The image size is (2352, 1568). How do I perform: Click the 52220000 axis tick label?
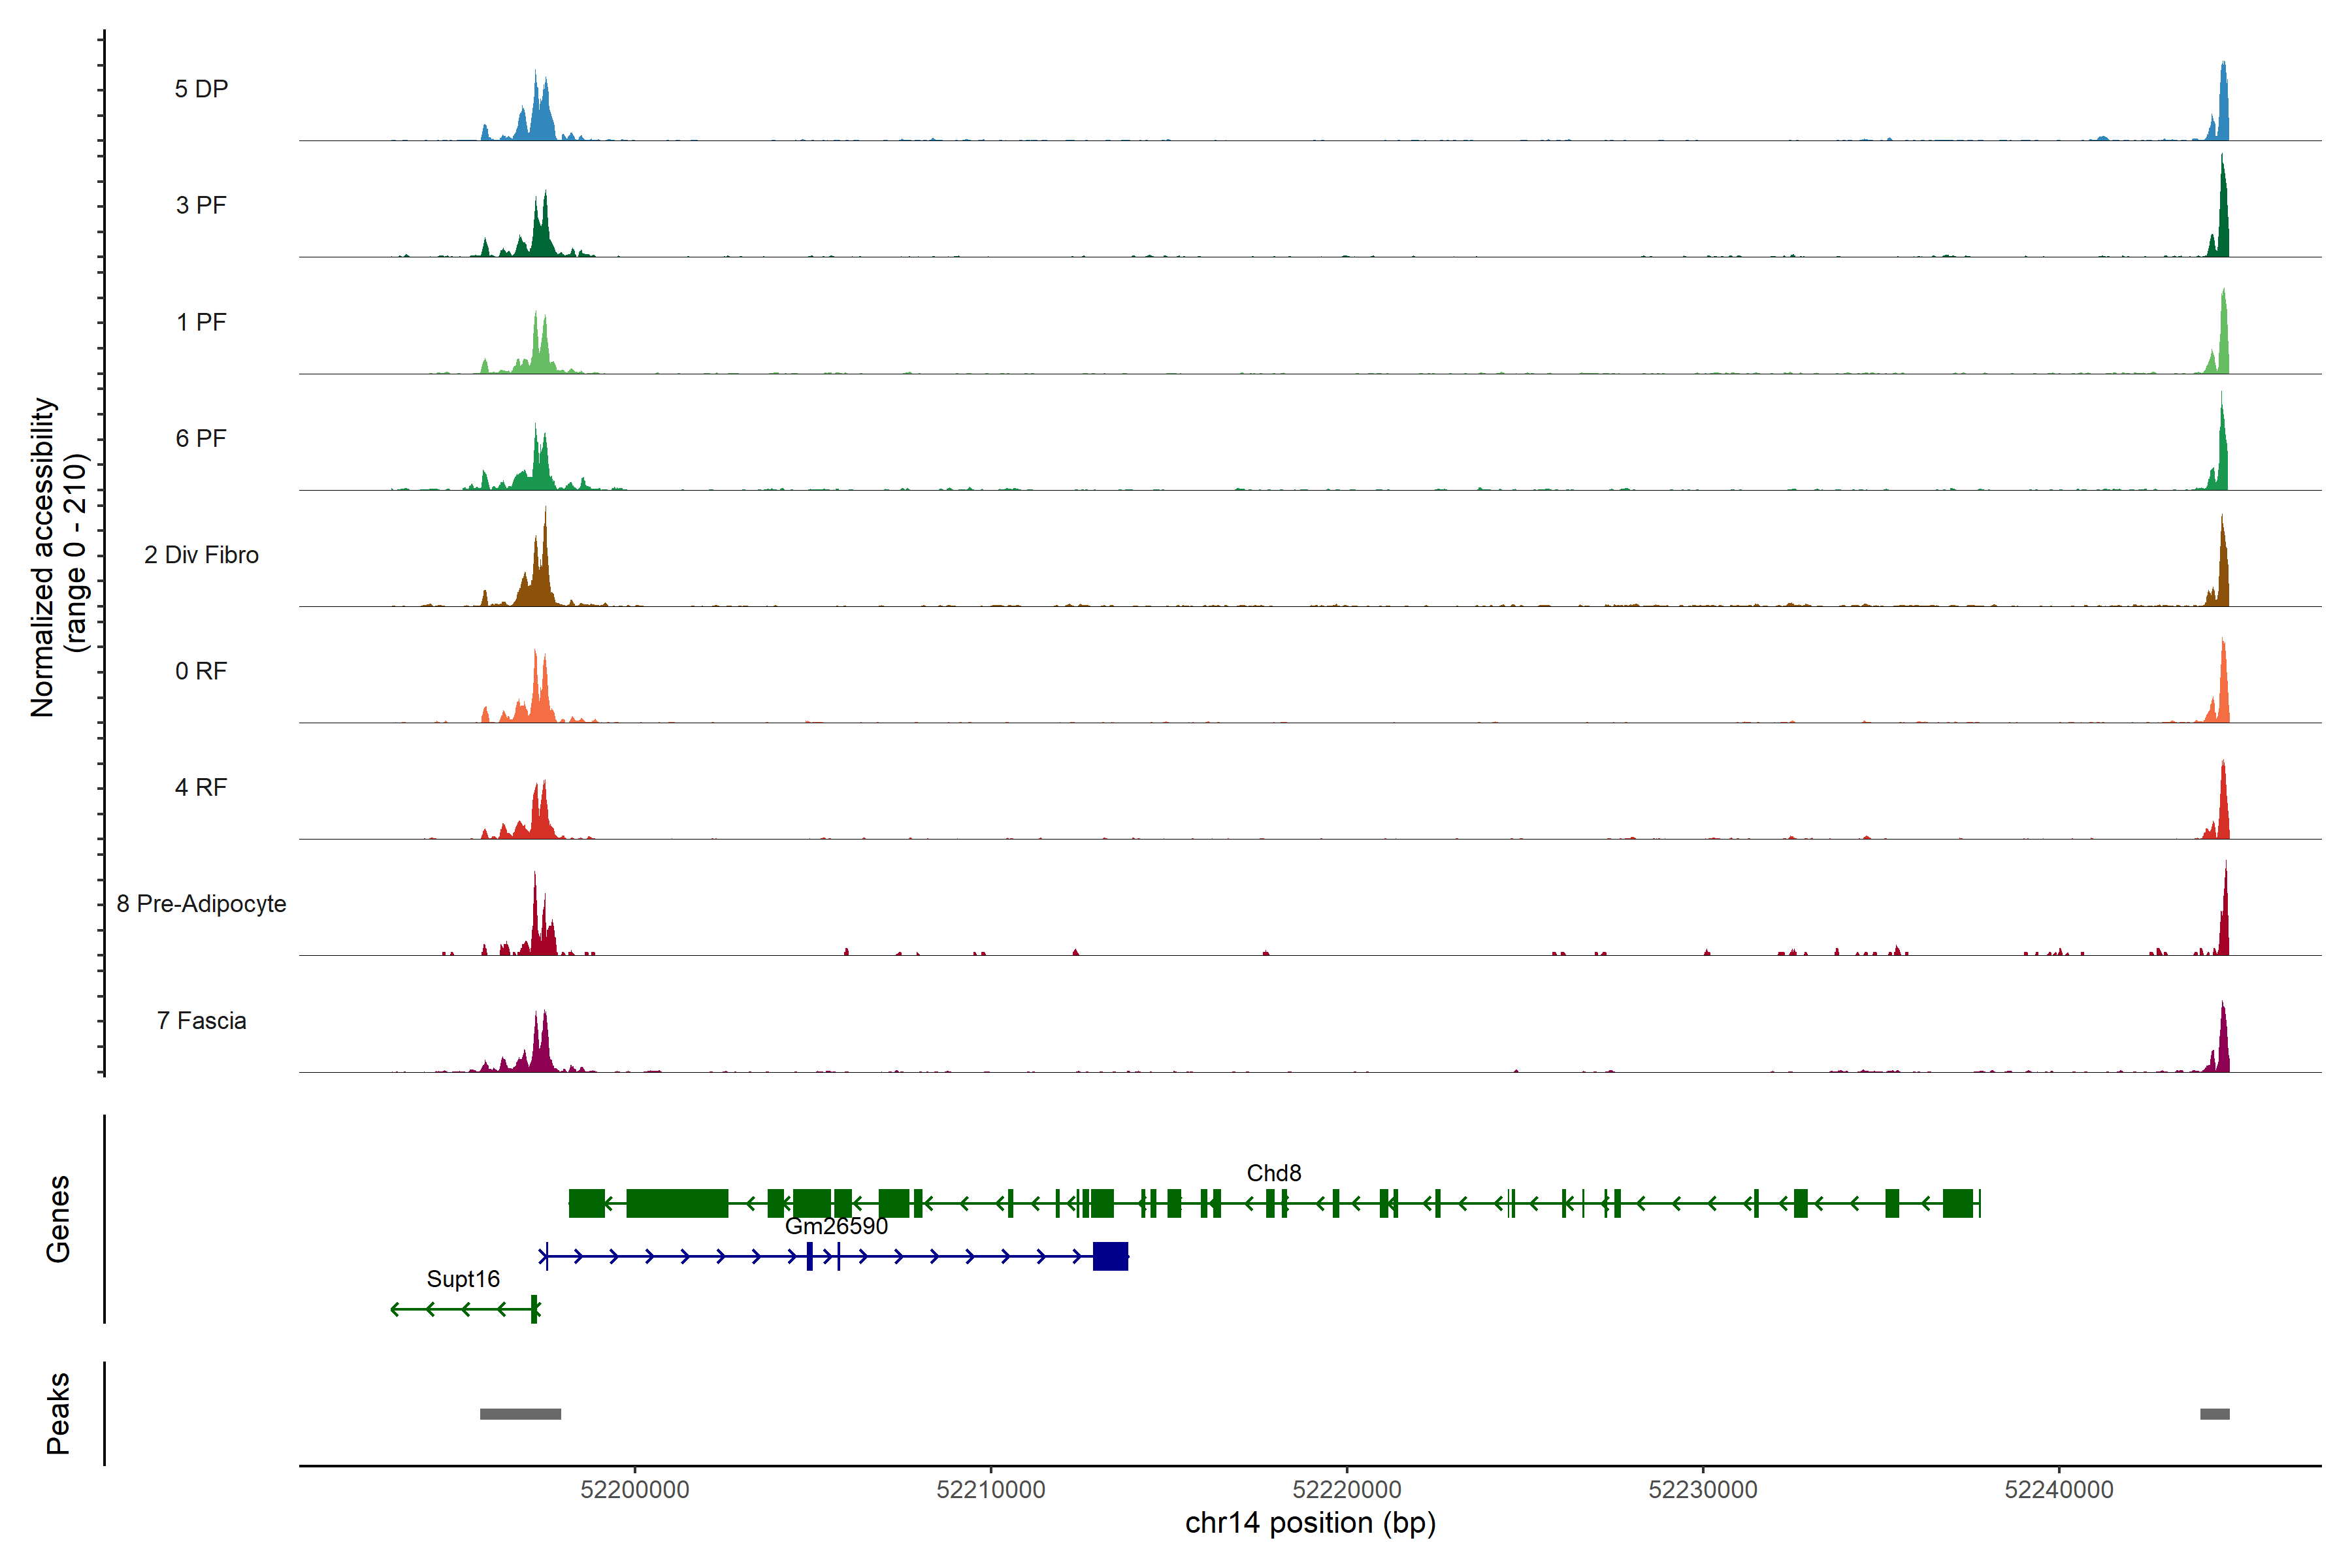pos(1347,1490)
